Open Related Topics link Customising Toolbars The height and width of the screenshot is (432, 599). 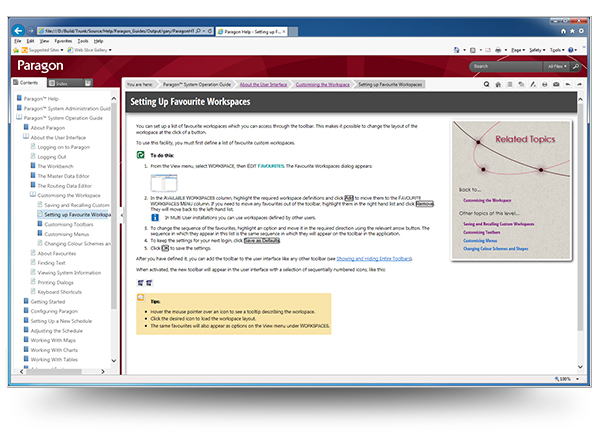point(481,232)
